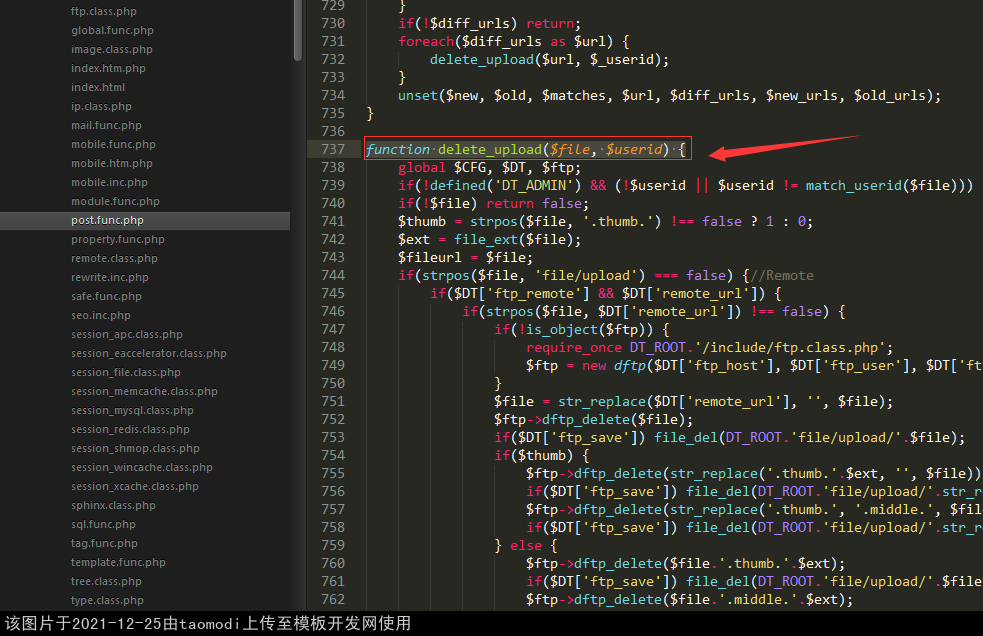This screenshot has width=983, height=636.
Task: Open ftp.class.php in the sidebar
Action: point(104,11)
